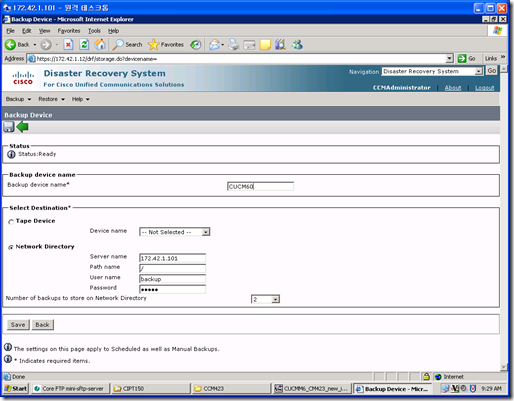The height and width of the screenshot is (401, 514).
Task: Click the taskbar clock showing 9:29 AM
Action: [x=491, y=389]
